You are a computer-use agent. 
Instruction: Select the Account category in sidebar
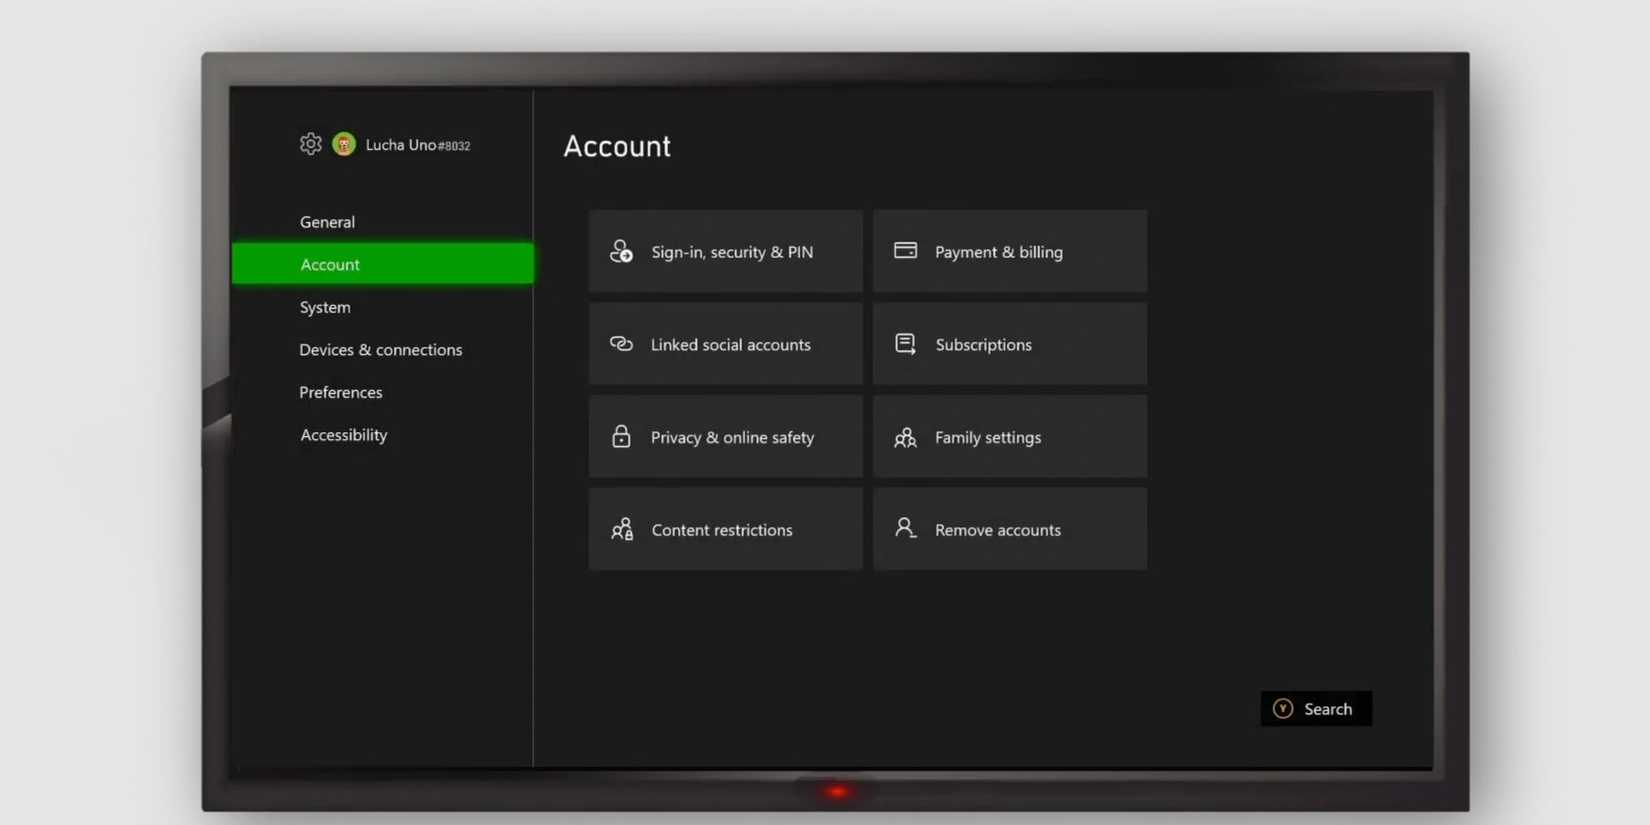(x=330, y=264)
